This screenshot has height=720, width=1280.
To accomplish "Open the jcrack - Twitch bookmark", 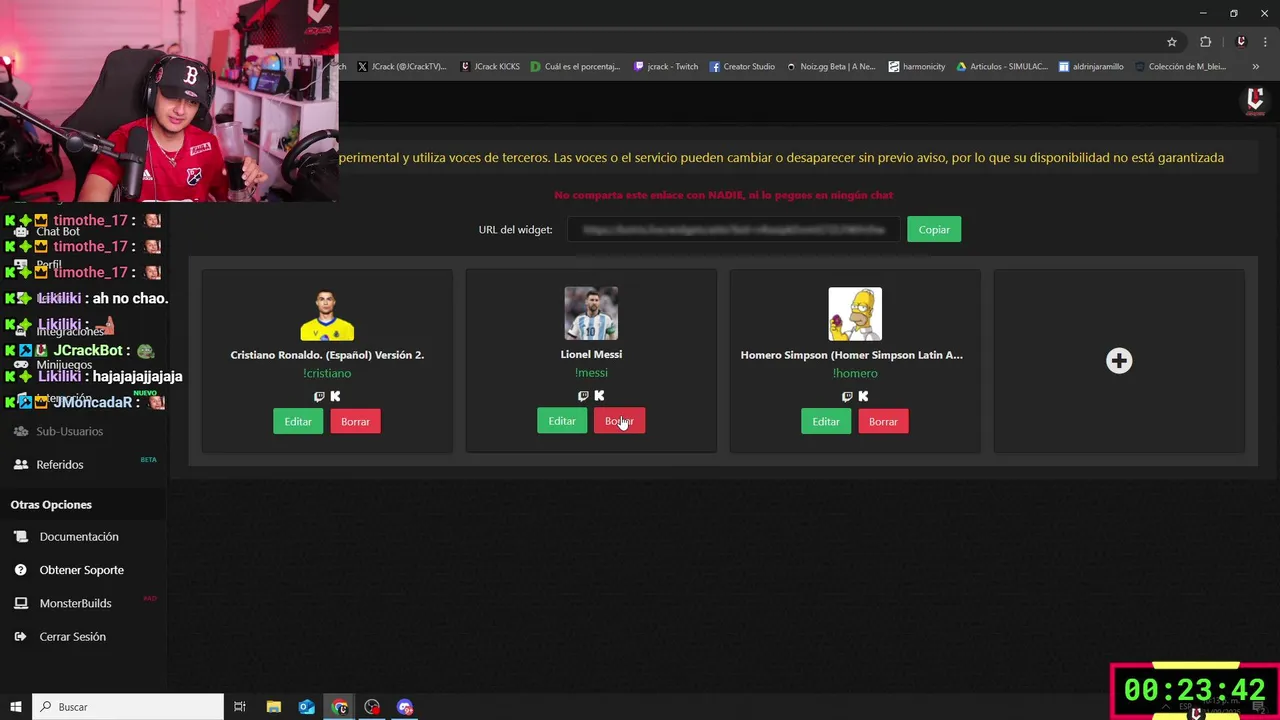I will (666, 67).
